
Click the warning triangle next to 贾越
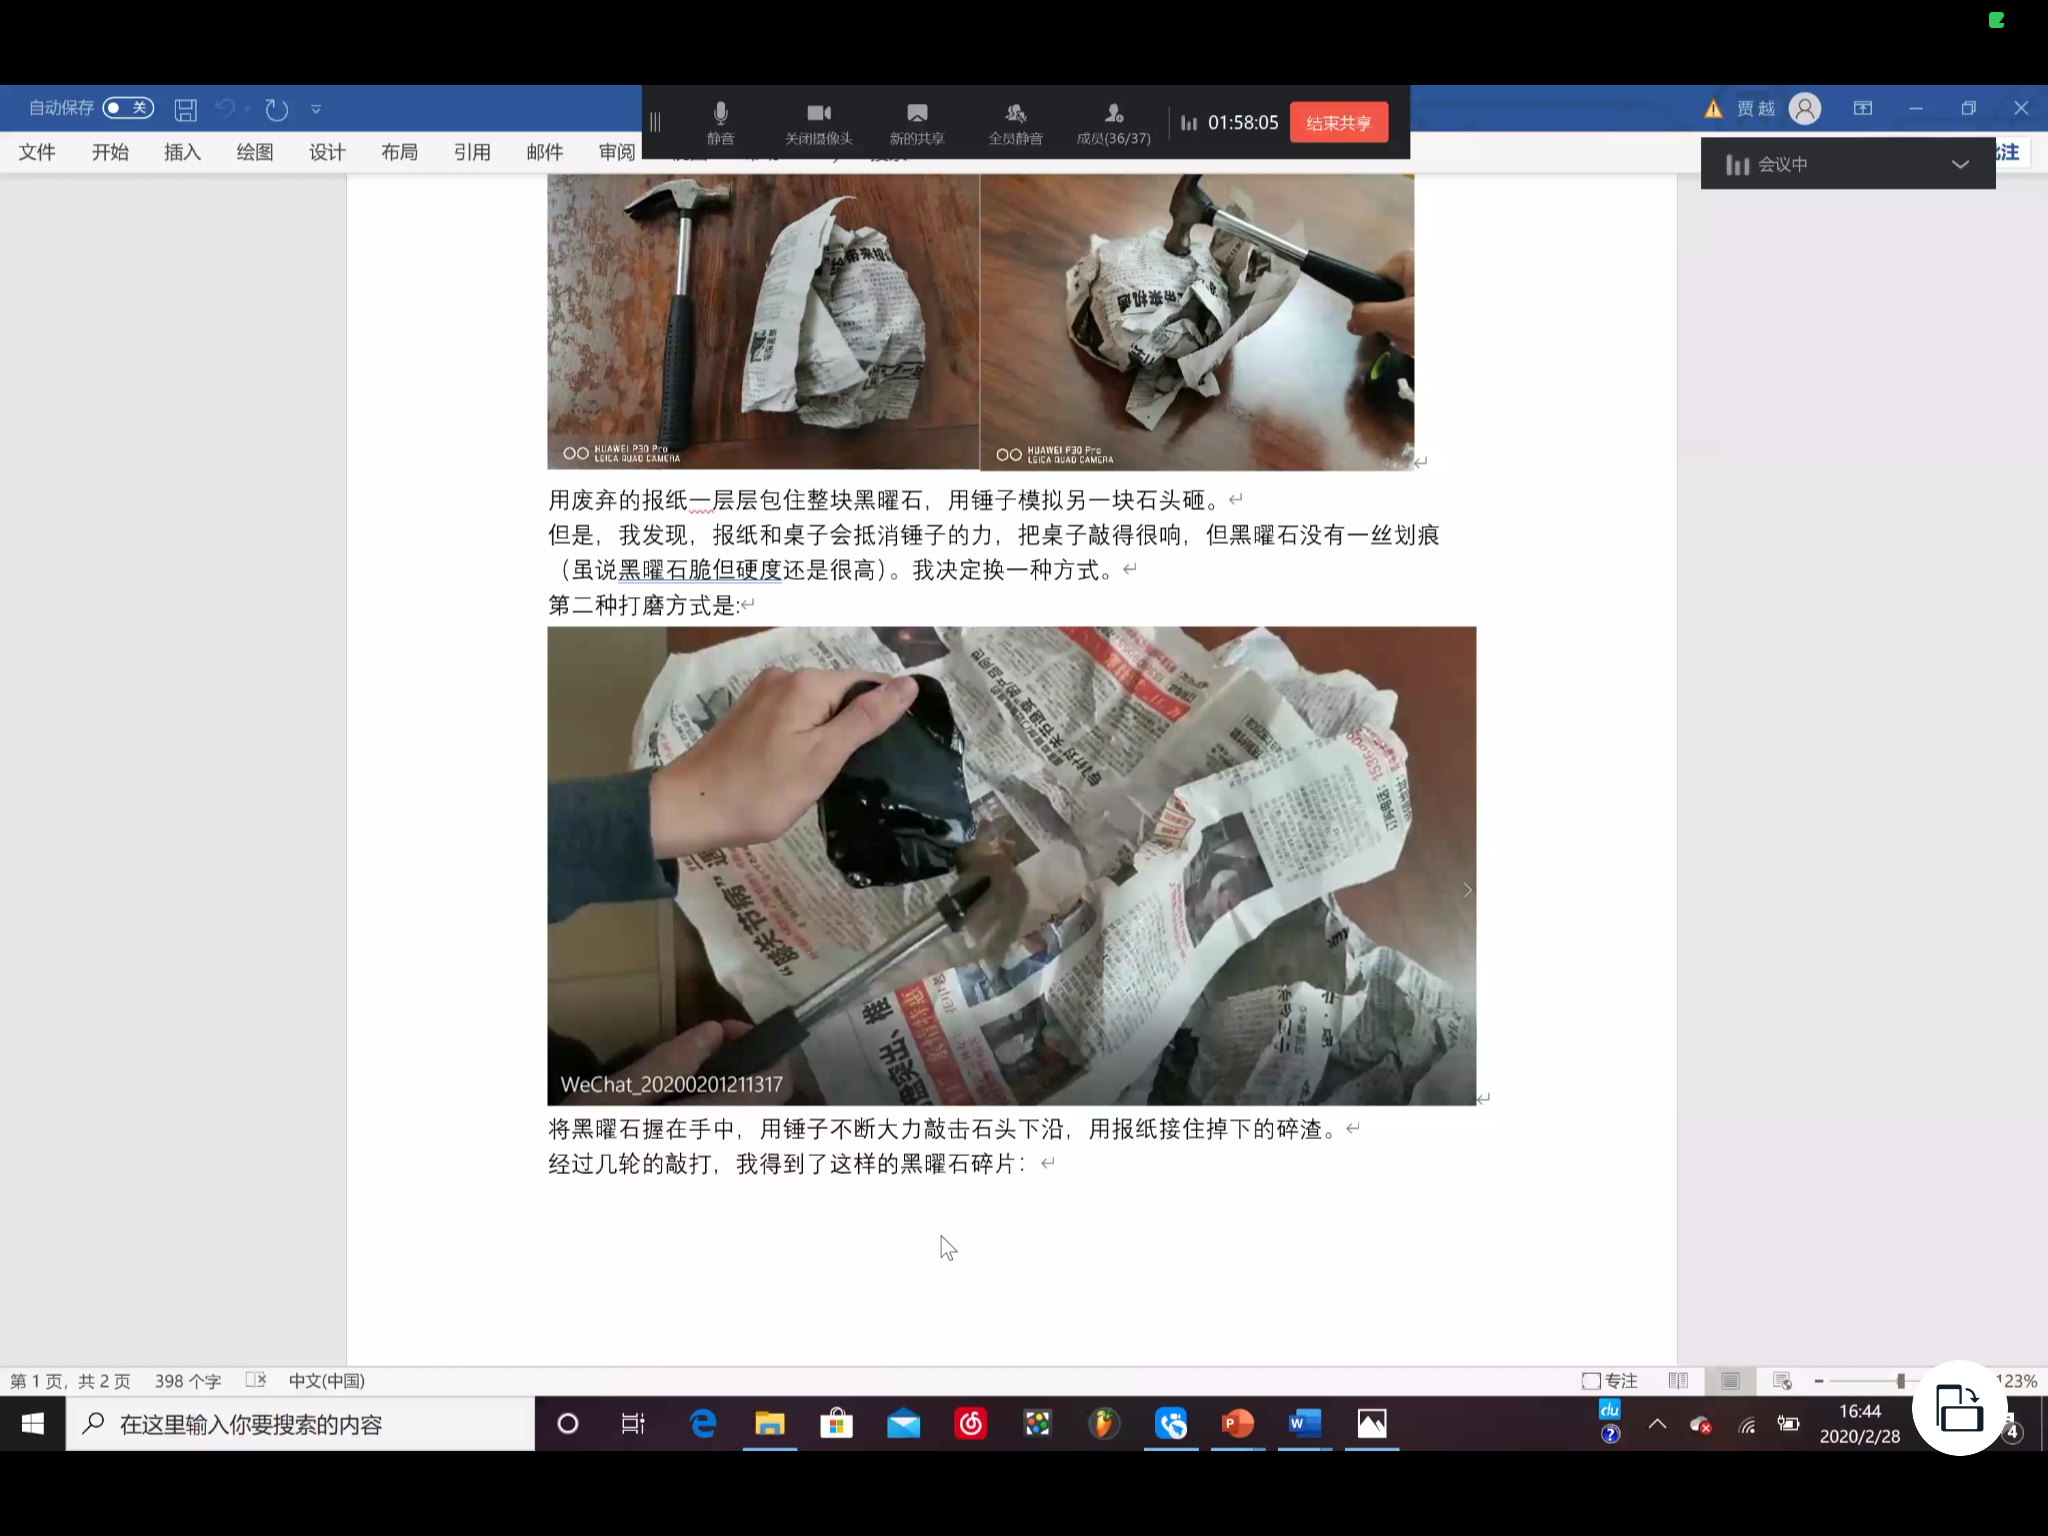tap(1713, 108)
